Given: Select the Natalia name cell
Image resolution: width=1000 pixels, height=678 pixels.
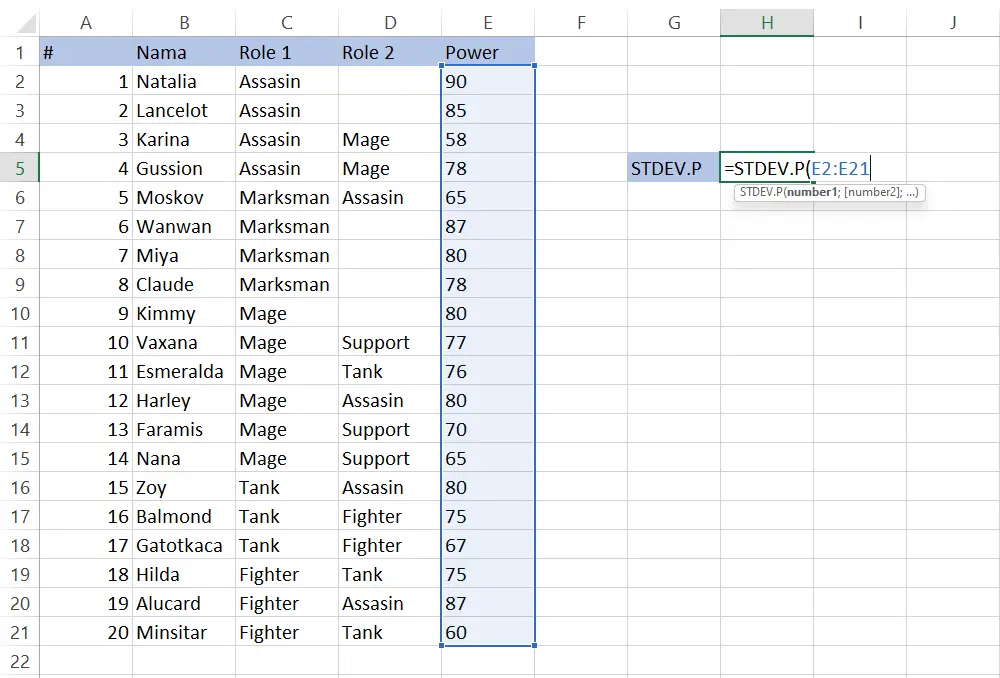Looking at the screenshot, I should coord(184,81).
